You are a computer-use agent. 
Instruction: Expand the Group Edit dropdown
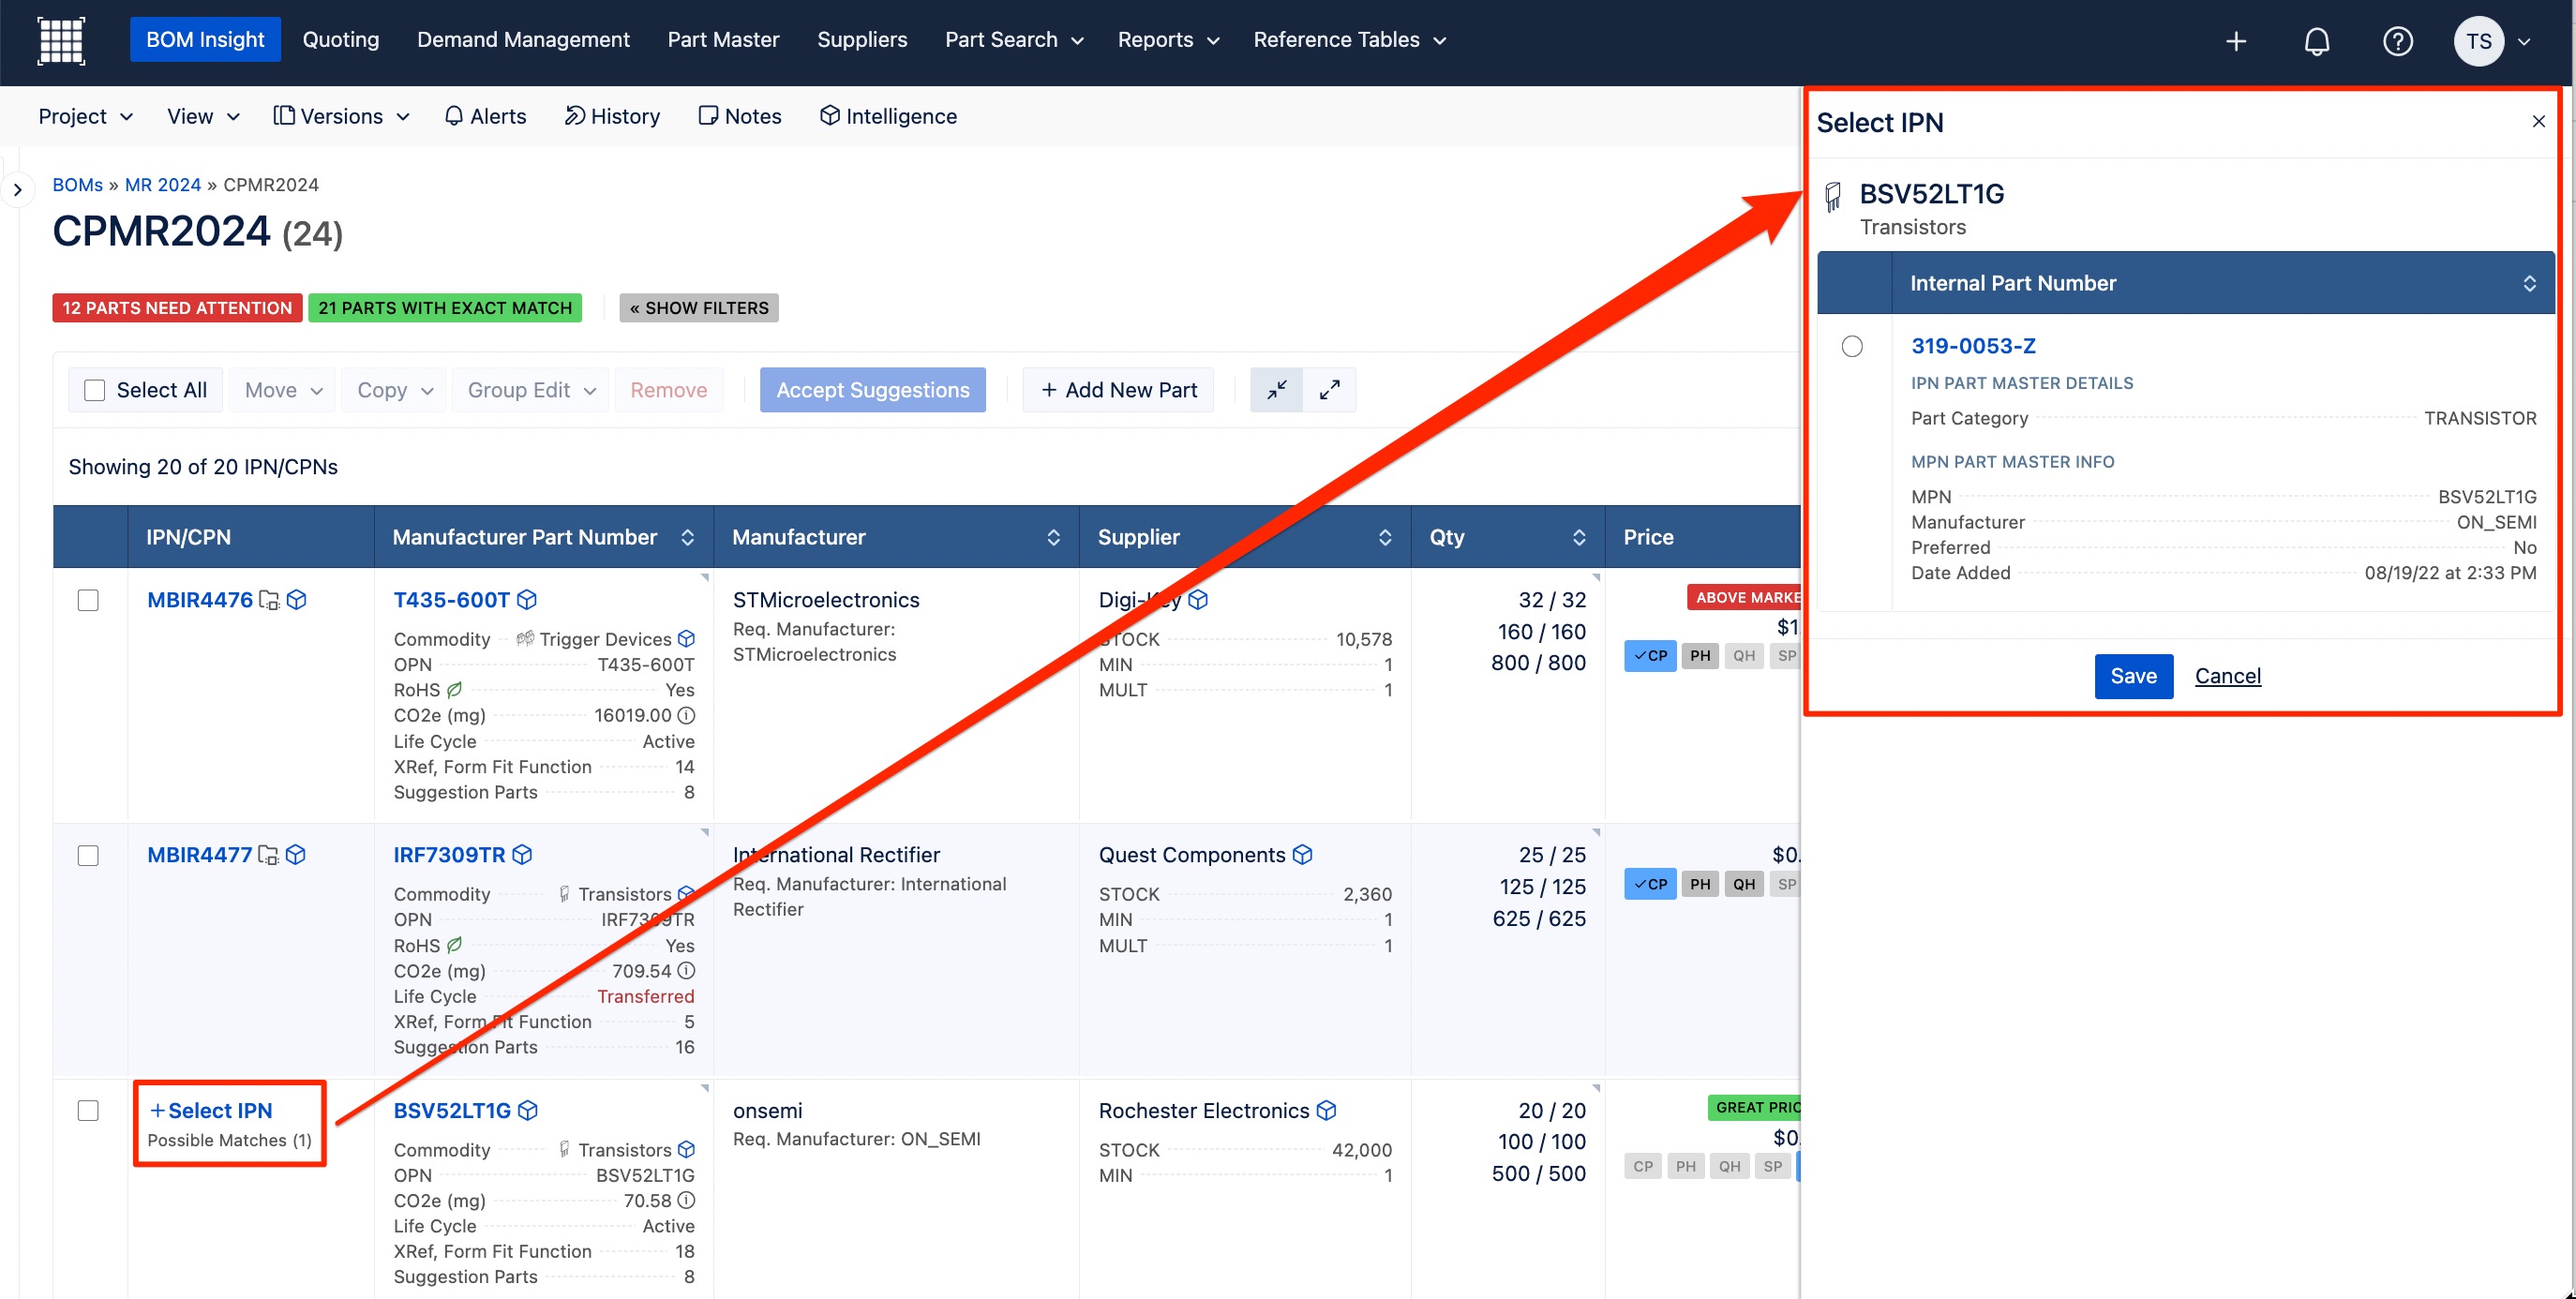(x=531, y=390)
